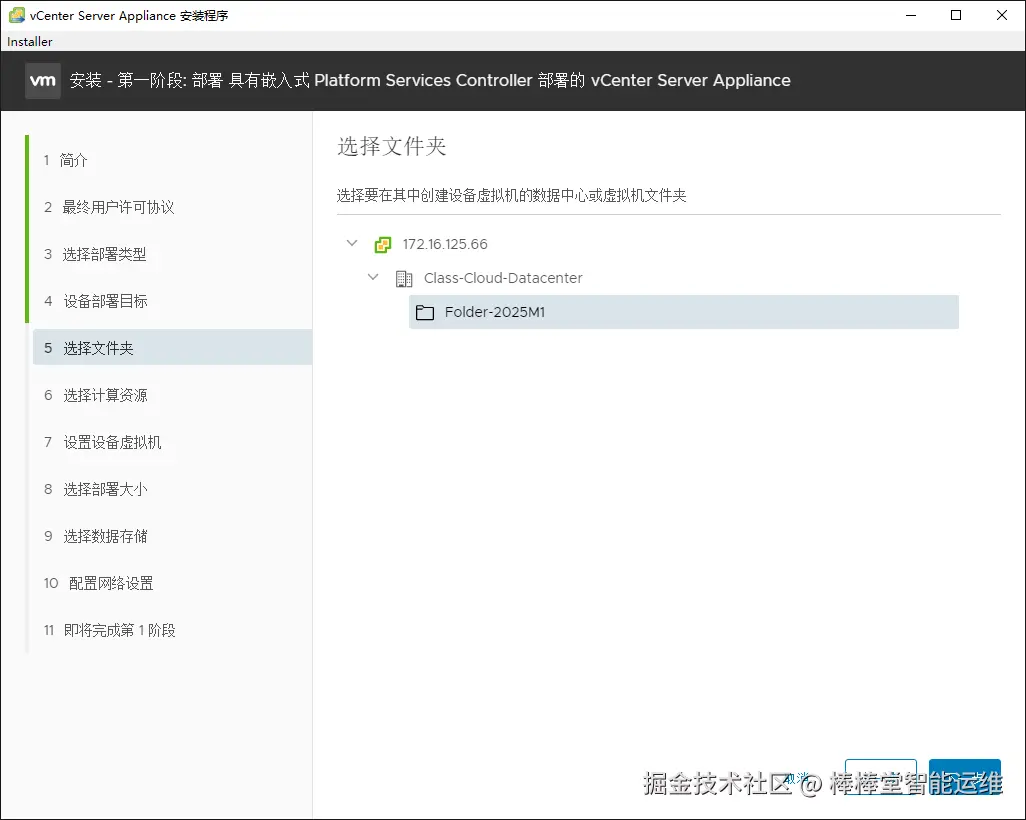Select the Folder-2025M1 folder row
The image size is (1026, 820).
click(x=684, y=312)
